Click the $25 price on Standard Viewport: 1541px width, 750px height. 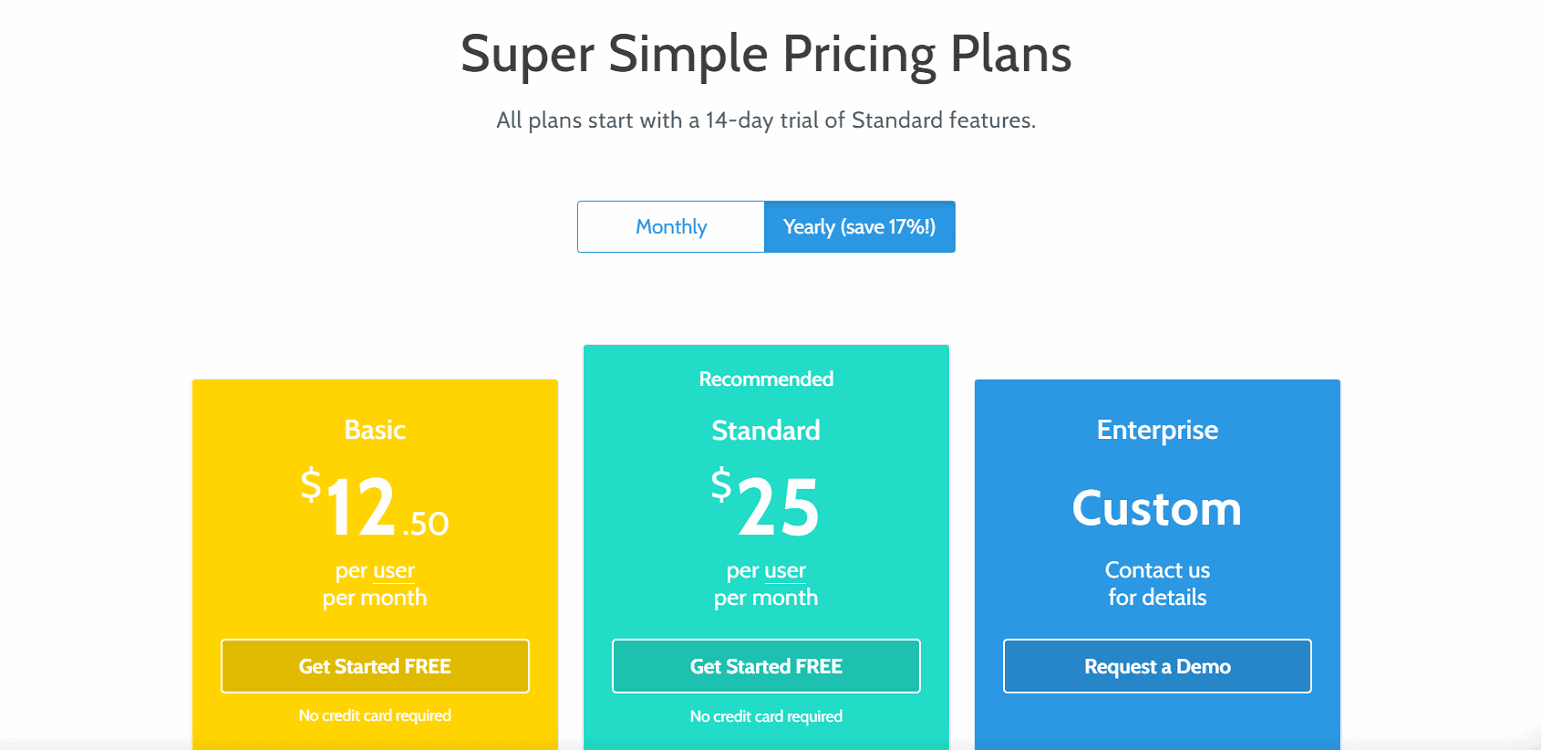click(766, 505)
